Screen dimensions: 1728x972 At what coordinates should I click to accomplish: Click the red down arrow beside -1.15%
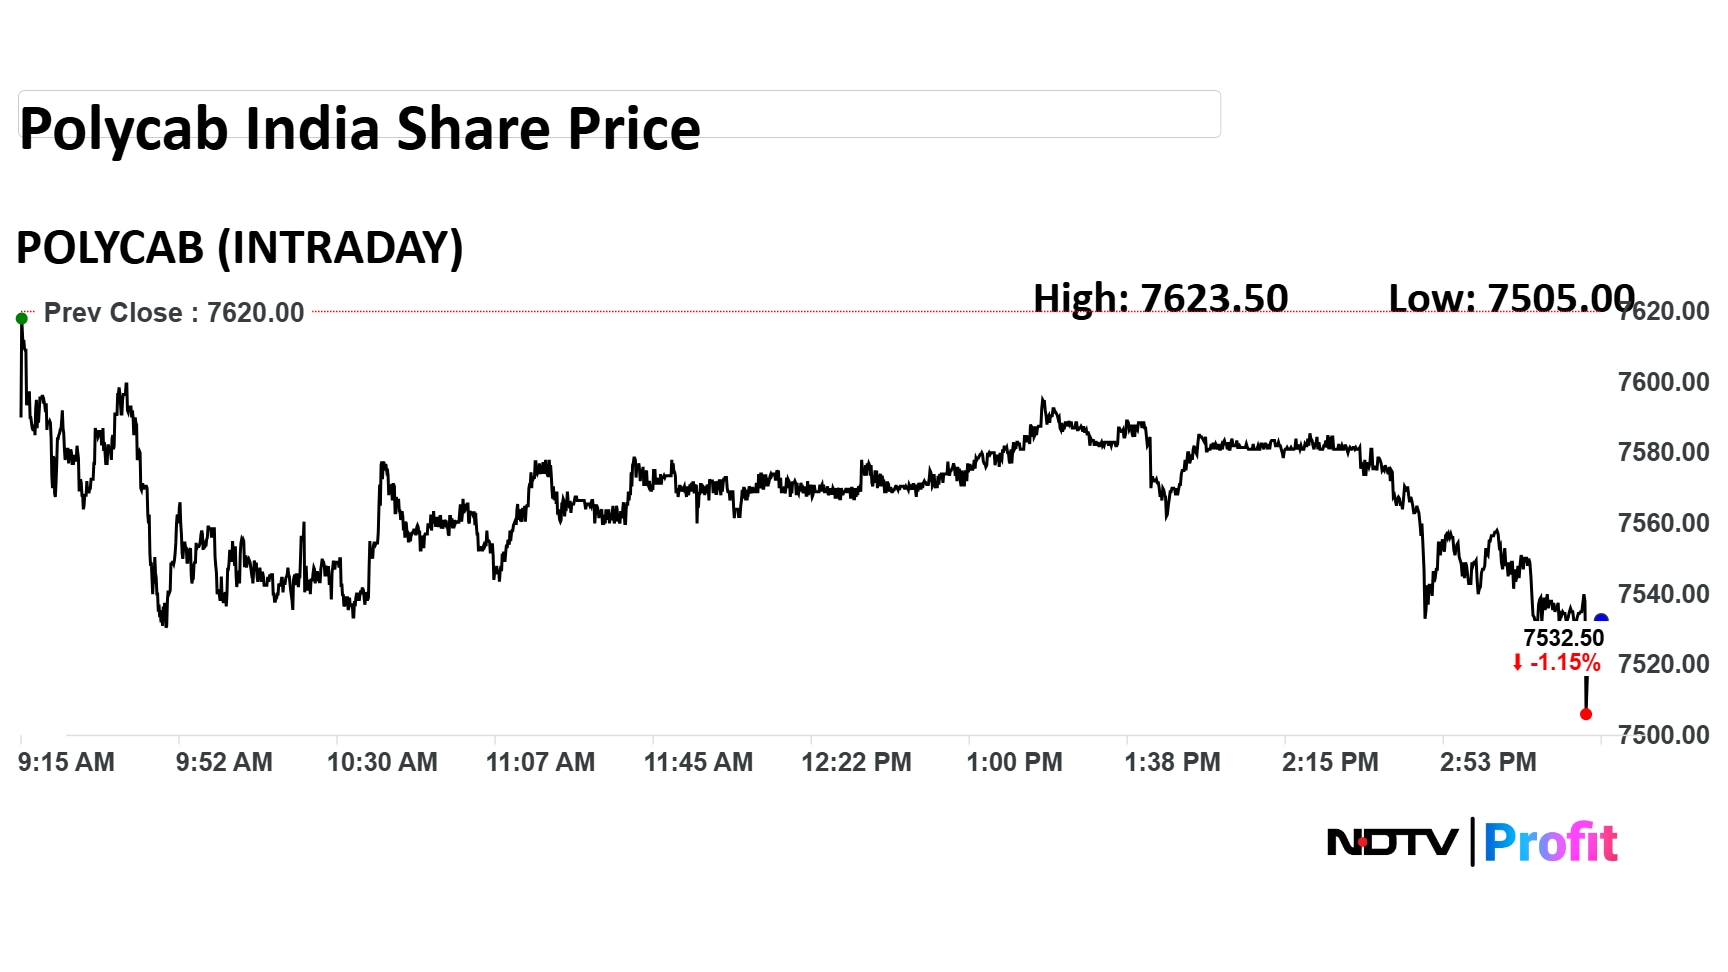click(x=1517, y=663)
